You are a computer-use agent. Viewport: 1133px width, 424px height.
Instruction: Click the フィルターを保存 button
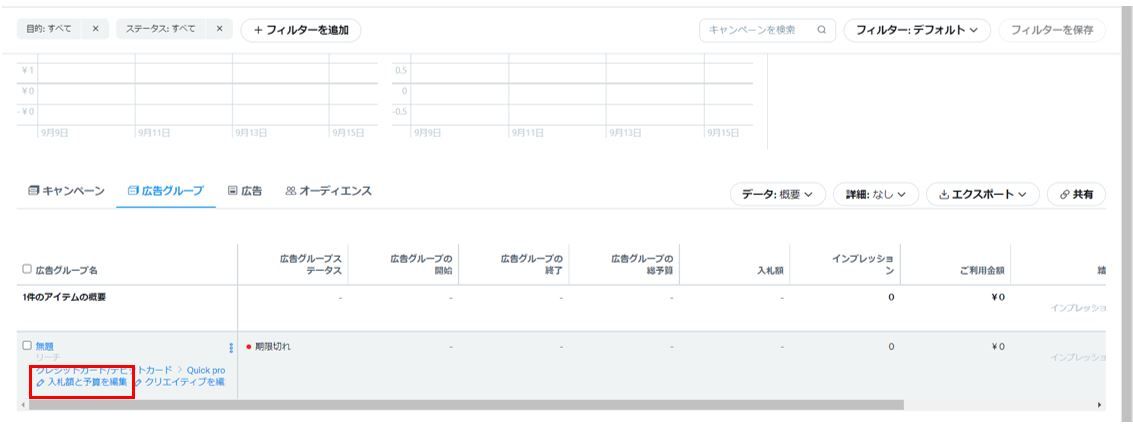click(1052, 30)
